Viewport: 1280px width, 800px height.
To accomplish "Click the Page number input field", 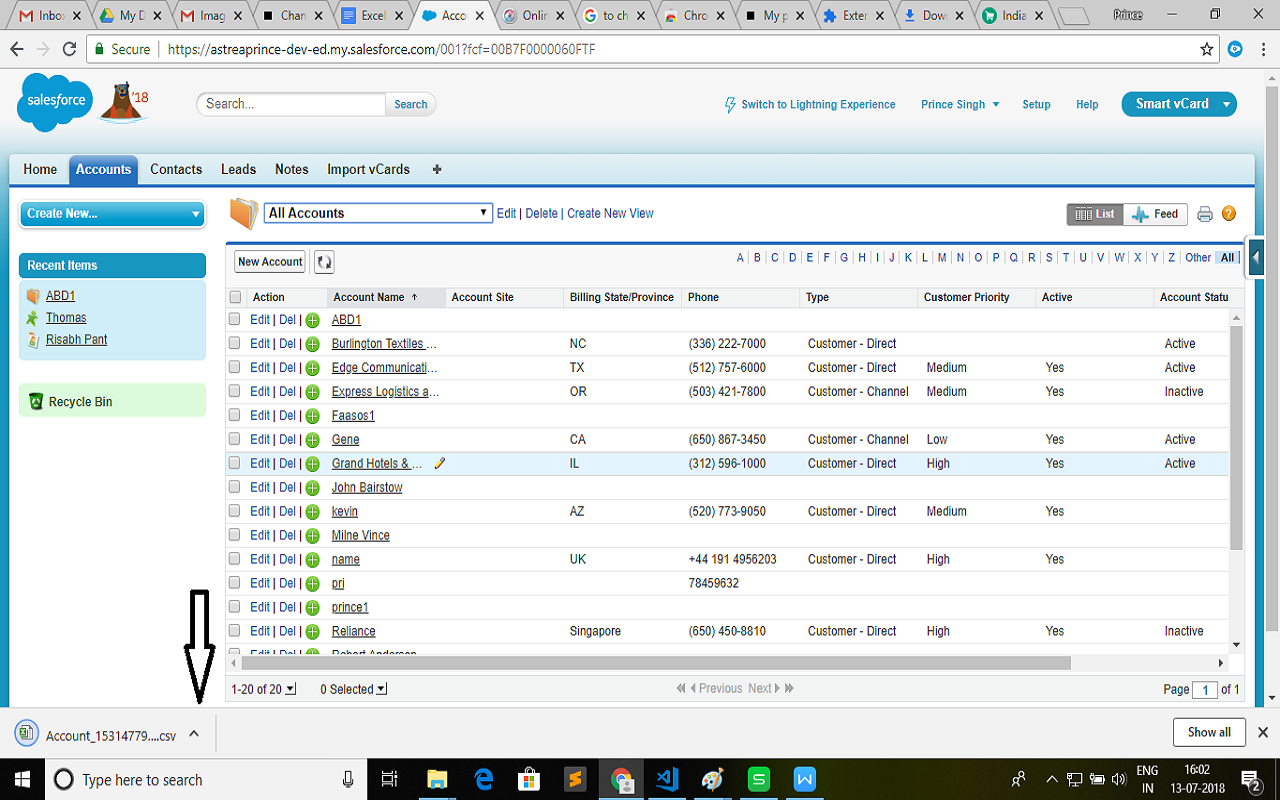I will tap(1205, 688).
